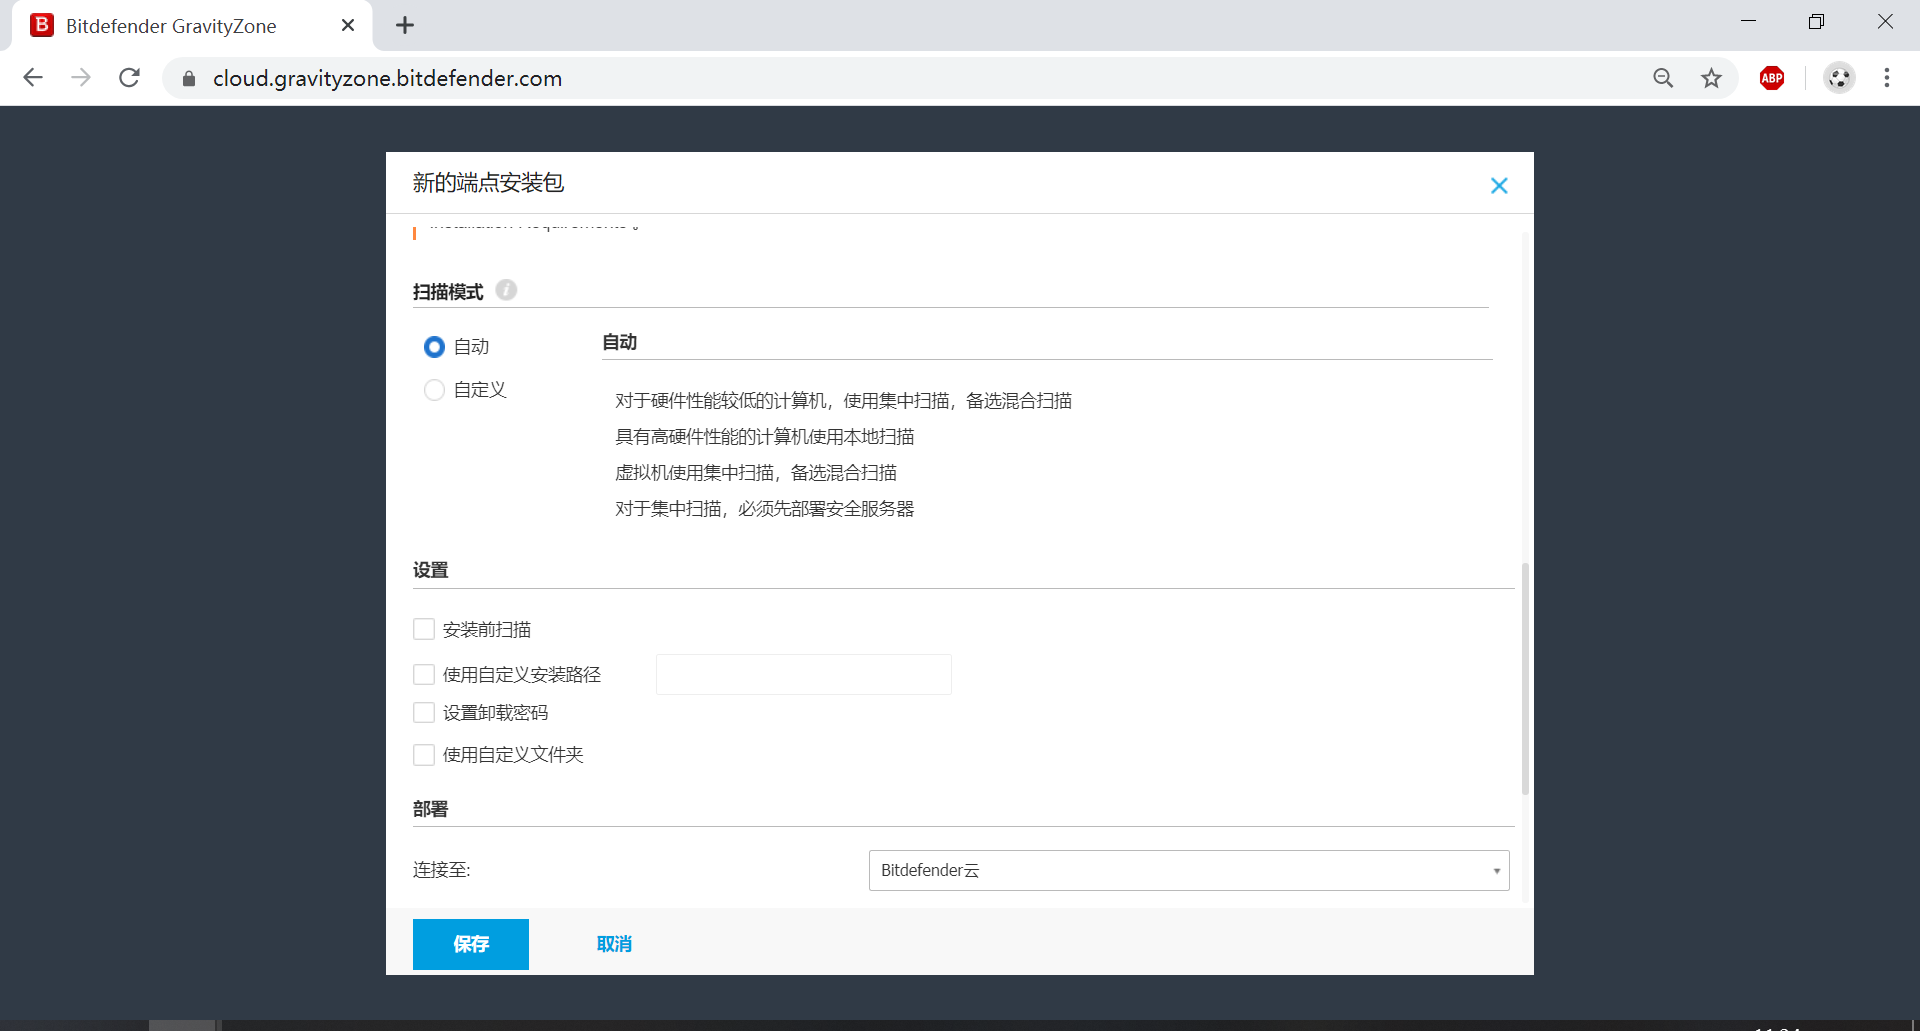Click the 部署 section heading

point(431,809)
